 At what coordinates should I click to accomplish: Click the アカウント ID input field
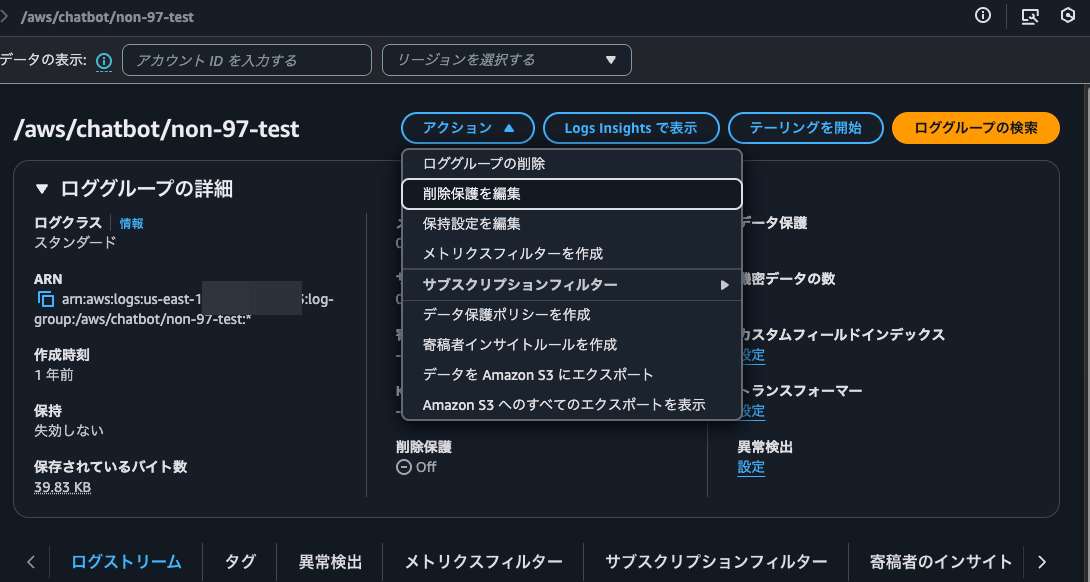click(x=246, y=60)
